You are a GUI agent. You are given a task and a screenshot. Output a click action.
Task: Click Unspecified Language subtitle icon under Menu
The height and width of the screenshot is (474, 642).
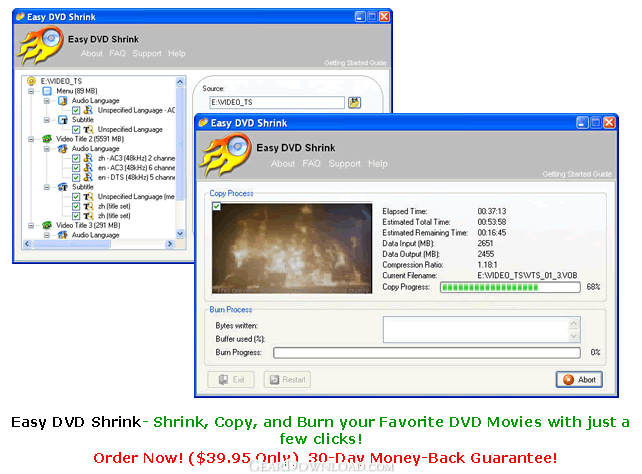pyautogui.click(x=88, y=129)
